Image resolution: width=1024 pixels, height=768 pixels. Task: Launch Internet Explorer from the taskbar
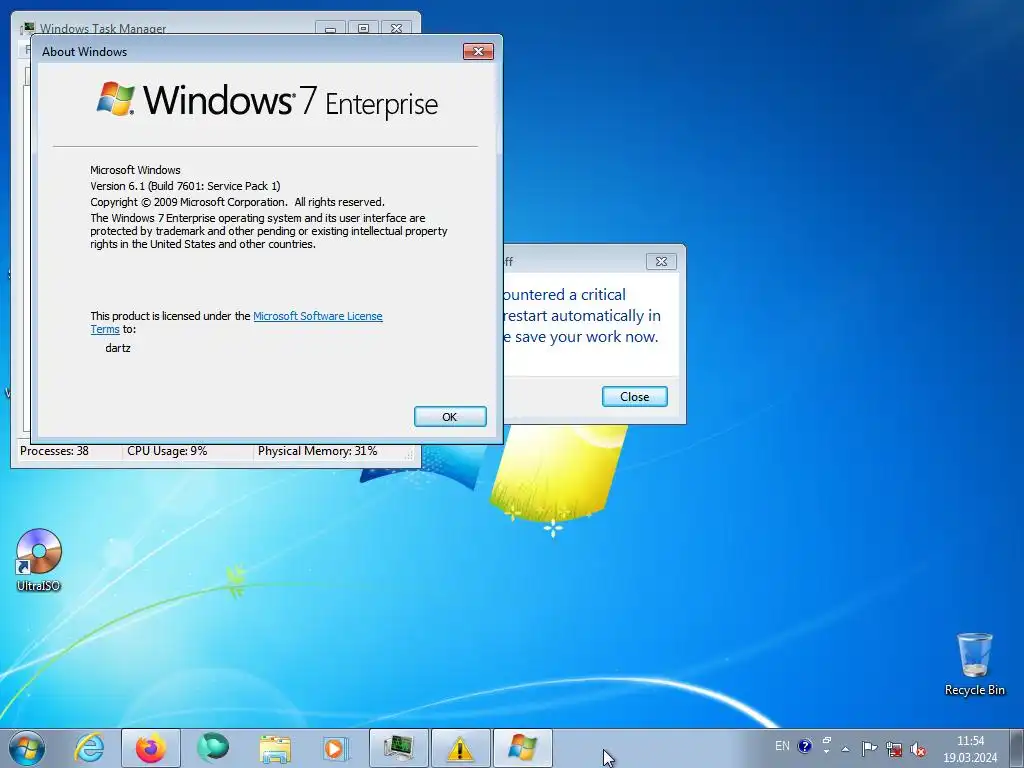(x=89, y=748)
